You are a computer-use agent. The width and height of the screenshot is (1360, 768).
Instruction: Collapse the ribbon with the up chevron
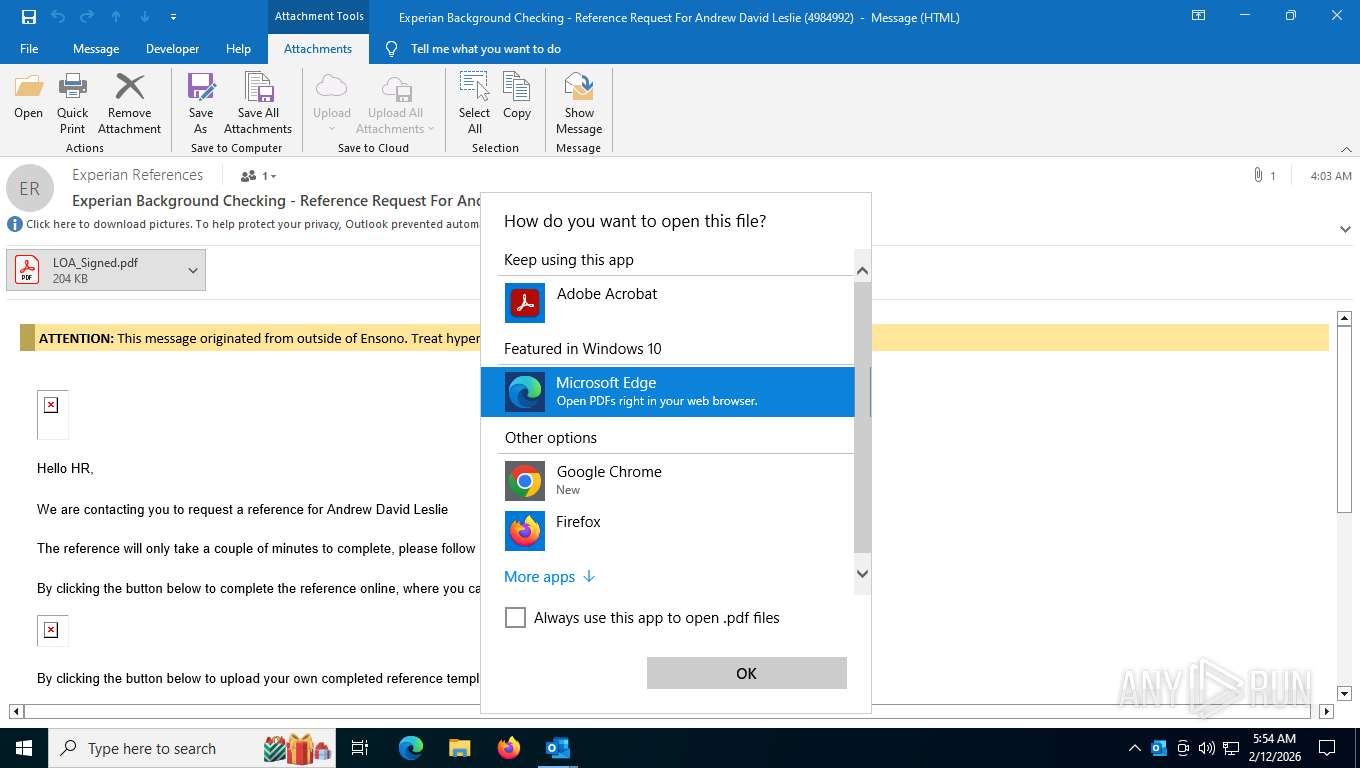pos(1345,149)
